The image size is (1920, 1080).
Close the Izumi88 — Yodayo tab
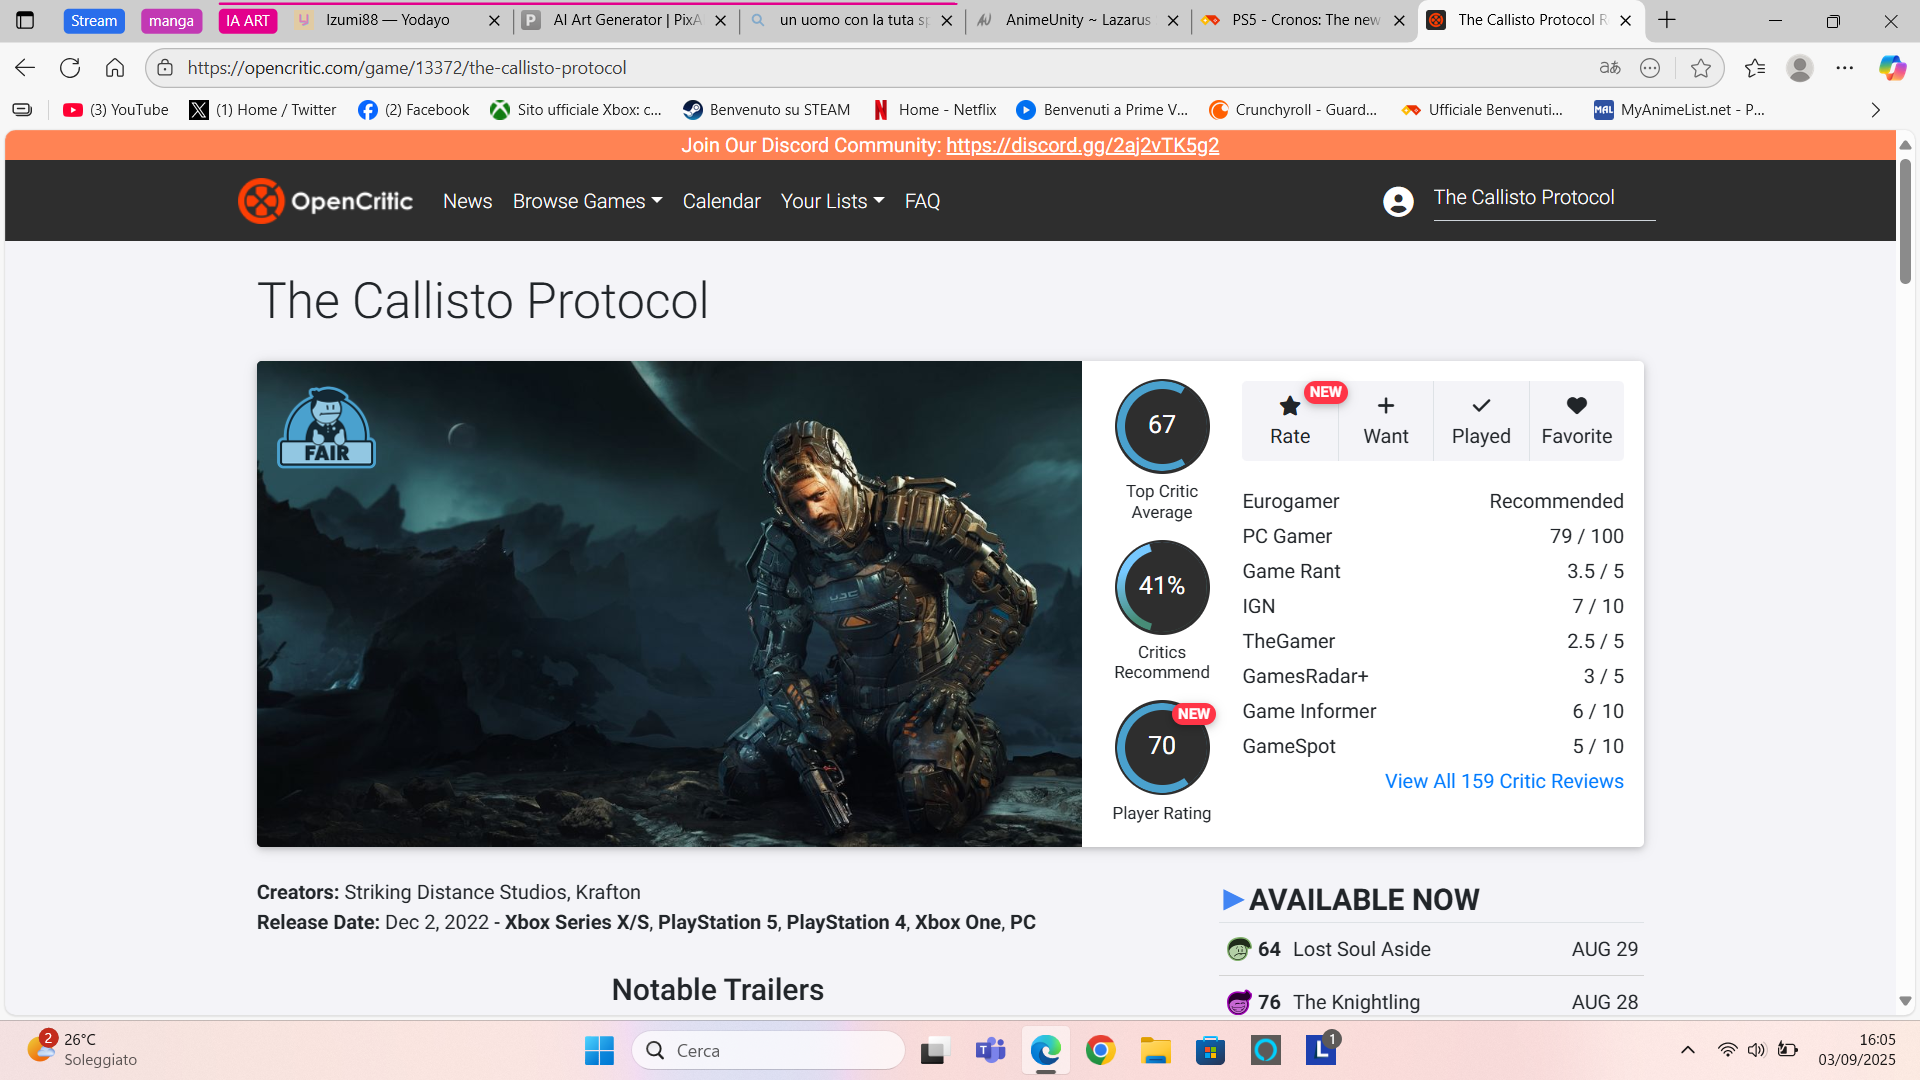pos(494,20)
